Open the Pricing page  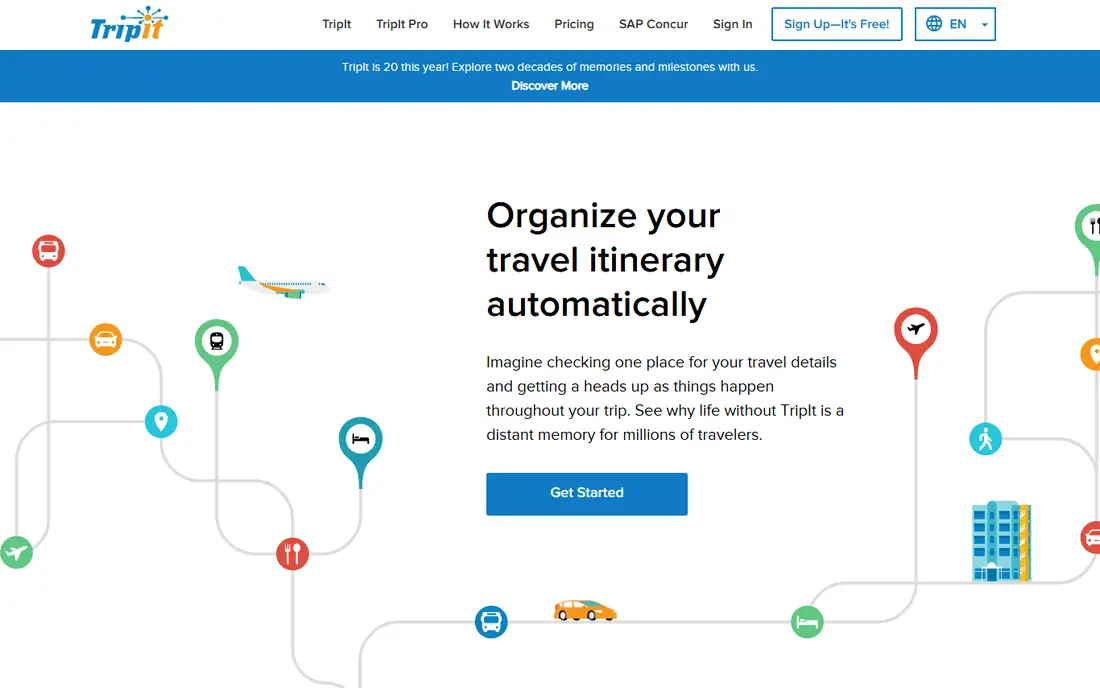coord(574,24)
